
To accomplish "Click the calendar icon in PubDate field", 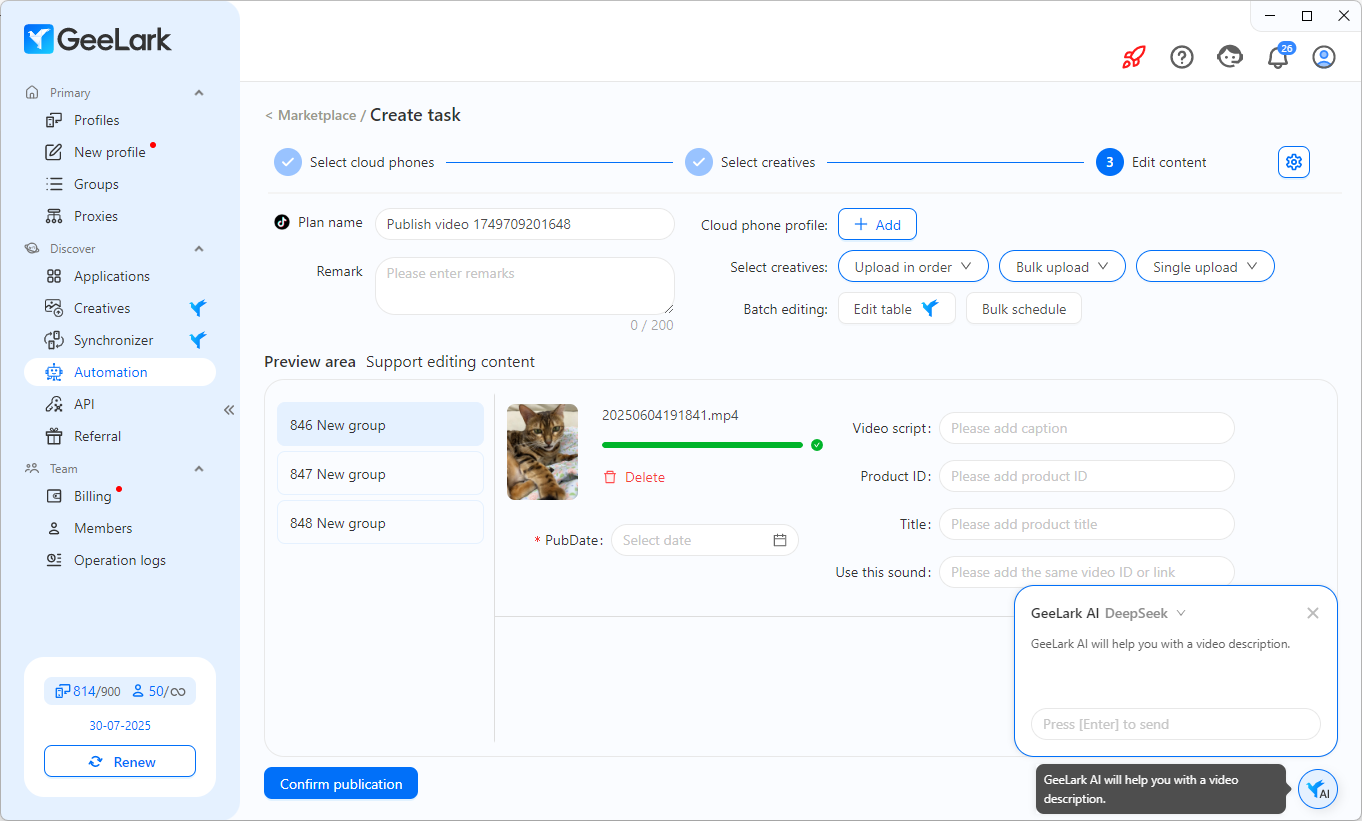I will click(x=780, y=540).
